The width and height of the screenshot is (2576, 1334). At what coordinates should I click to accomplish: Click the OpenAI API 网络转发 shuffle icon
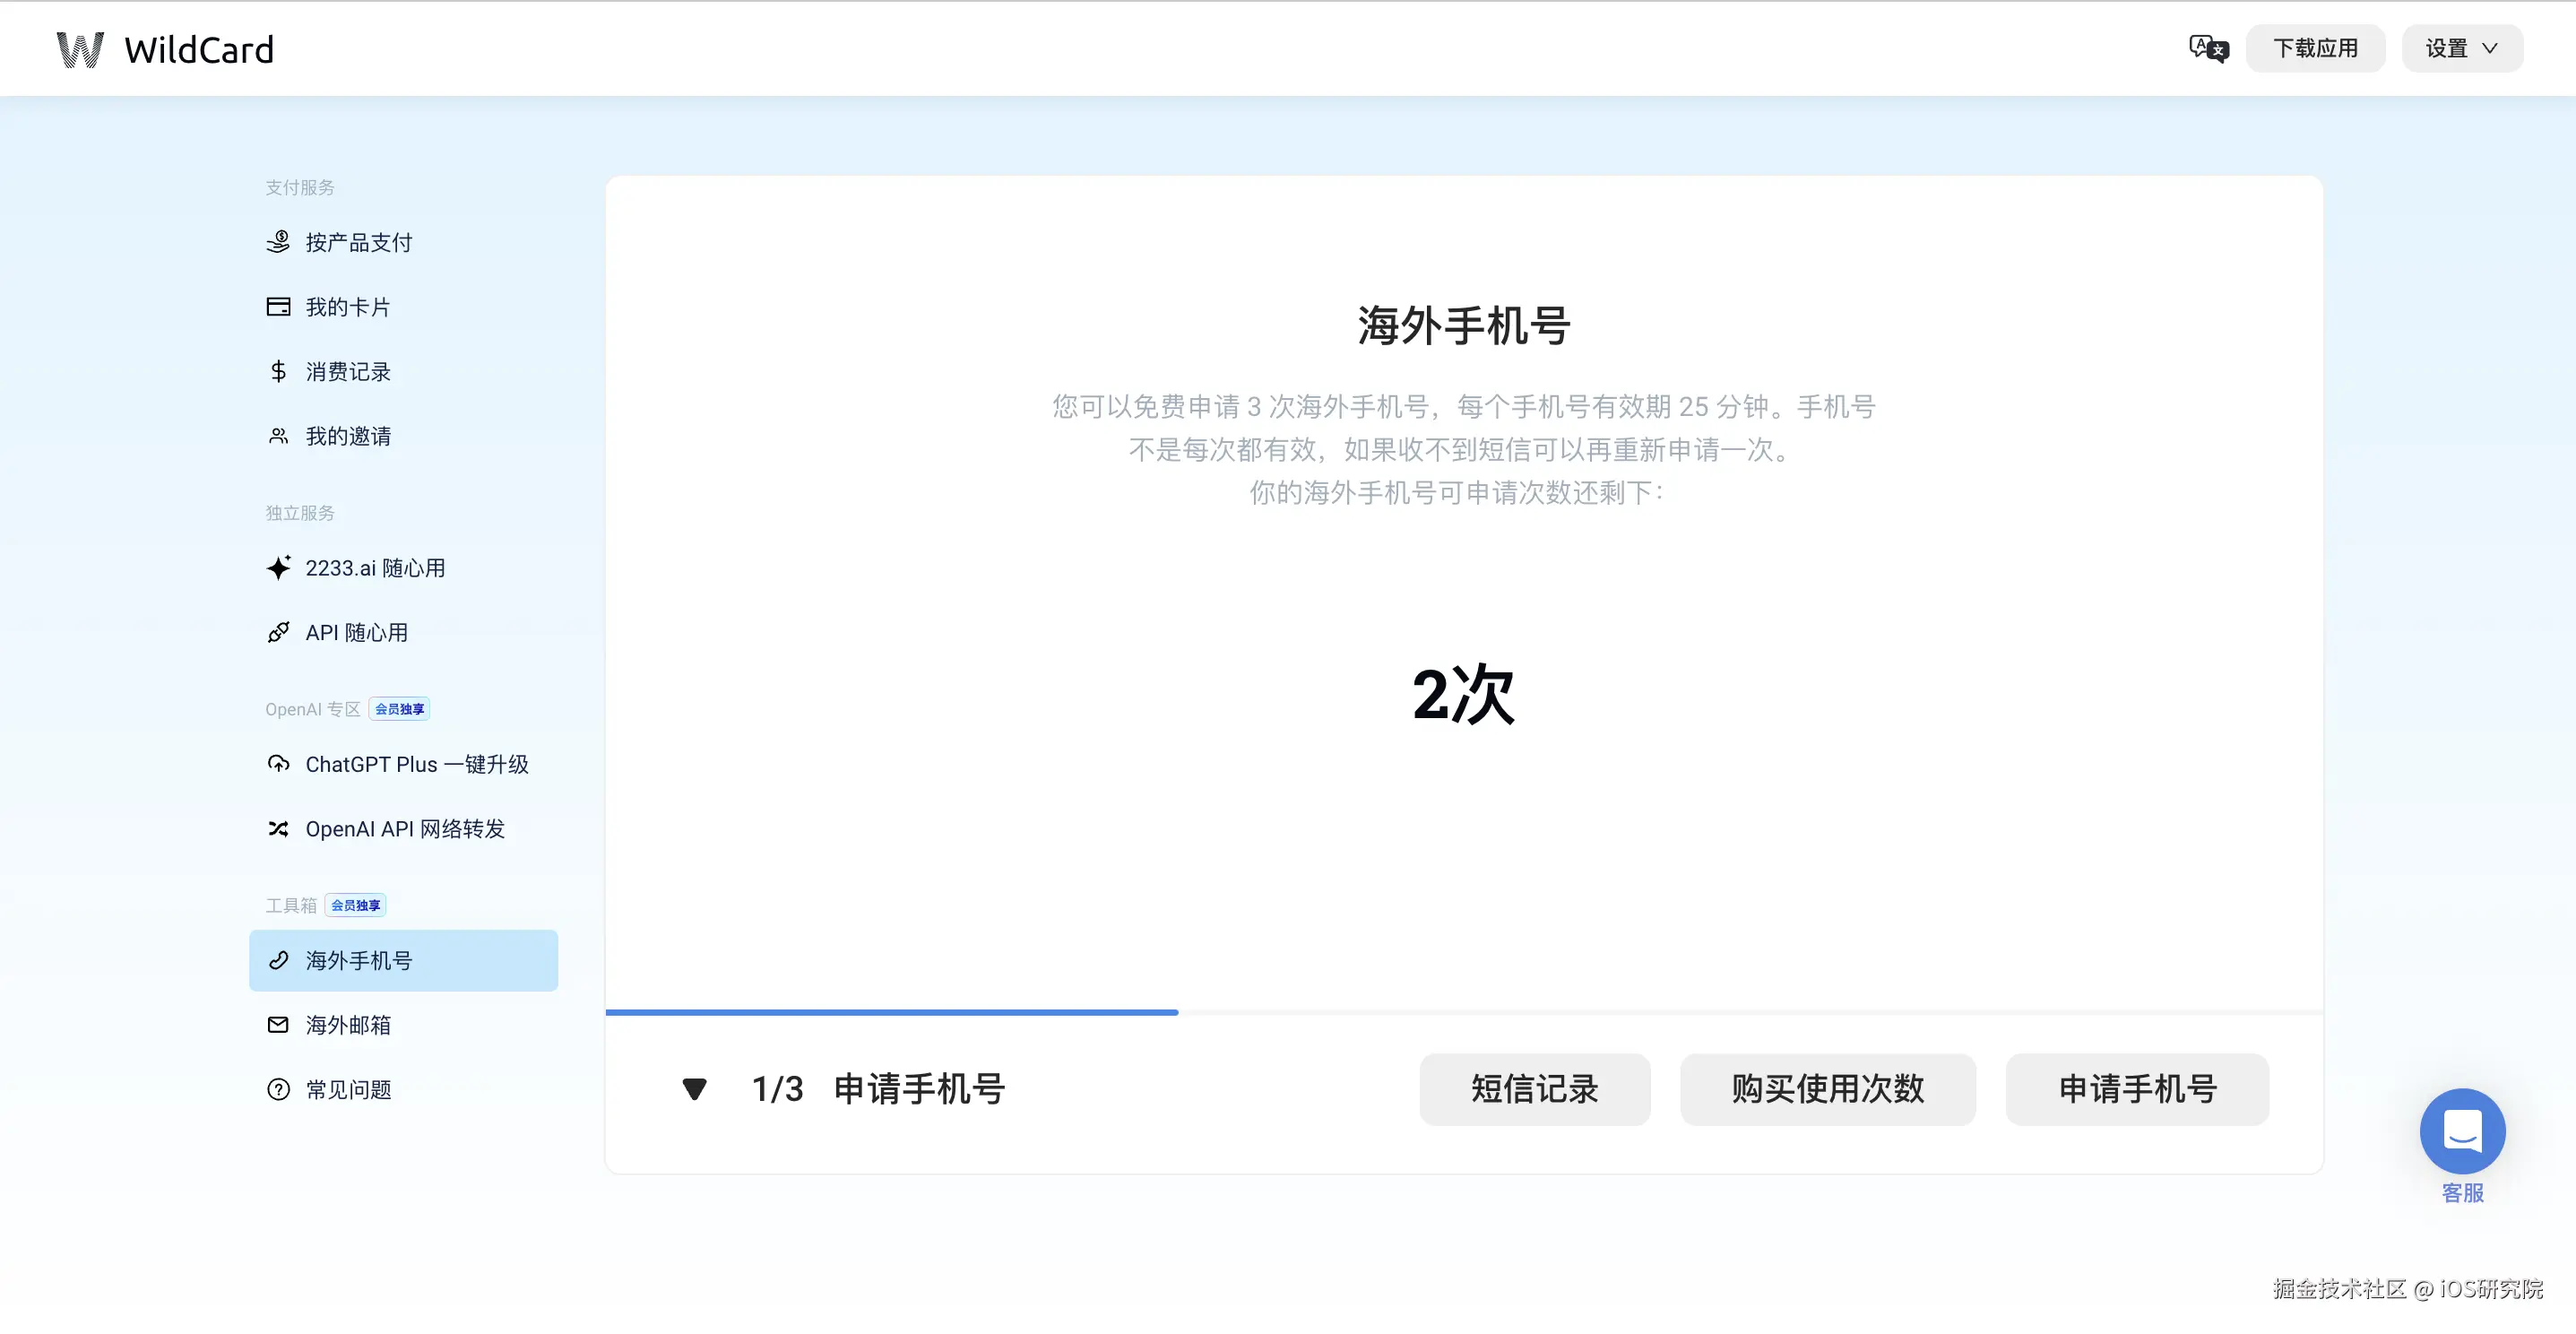(279, 828)
